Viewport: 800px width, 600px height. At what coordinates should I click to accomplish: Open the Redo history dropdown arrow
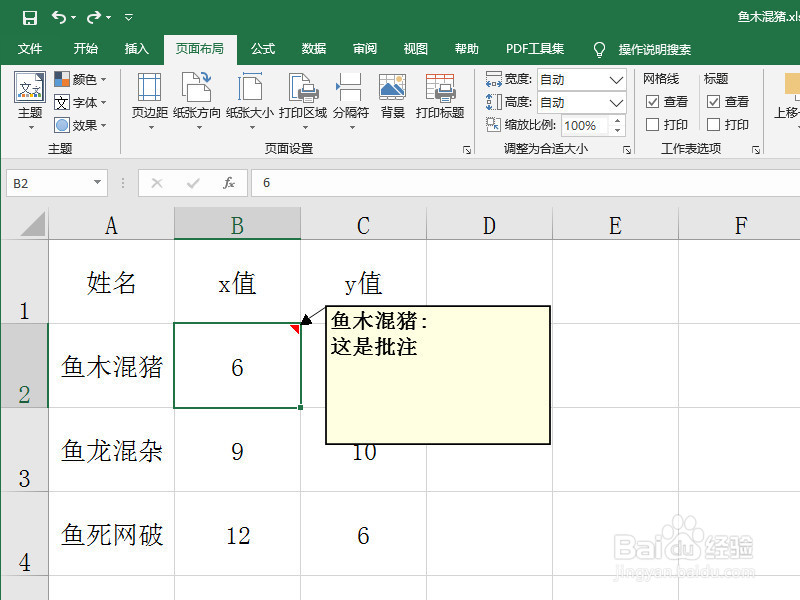pos(109,18)
